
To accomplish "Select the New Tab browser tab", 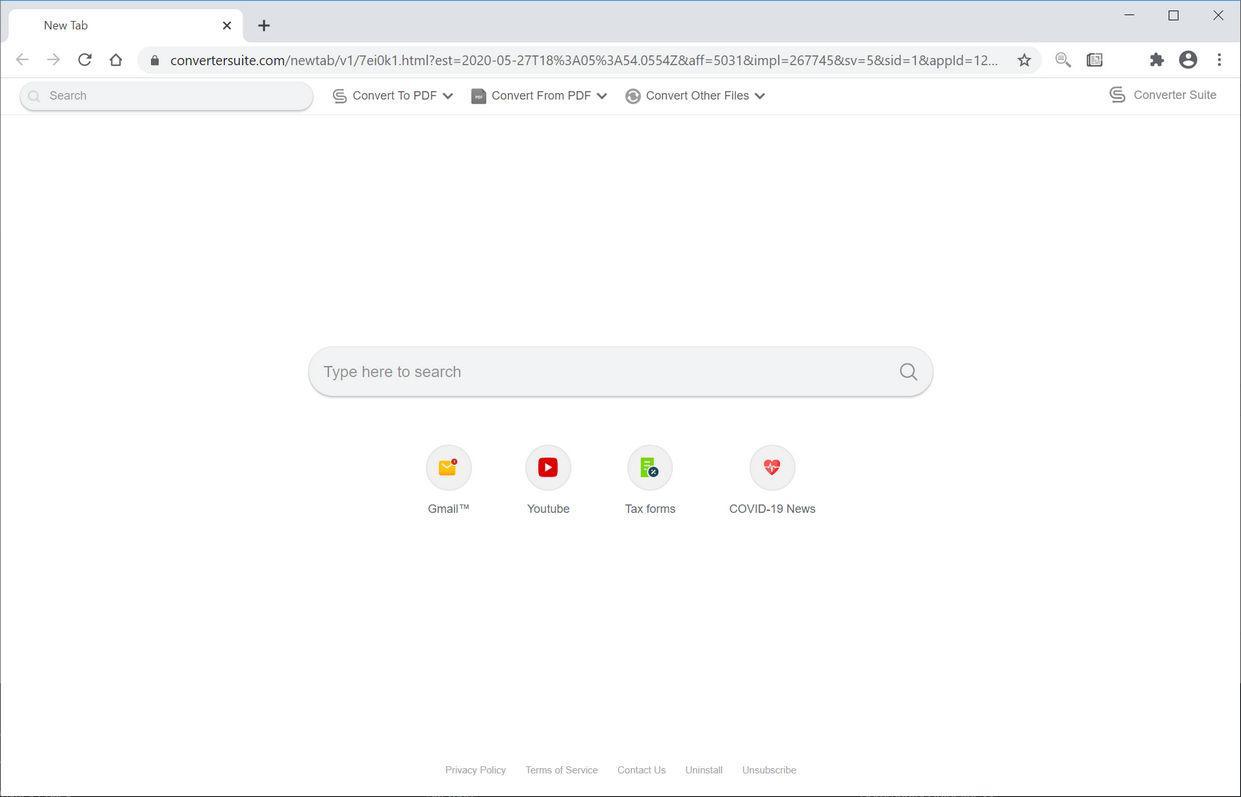I will tap(125, 25).
